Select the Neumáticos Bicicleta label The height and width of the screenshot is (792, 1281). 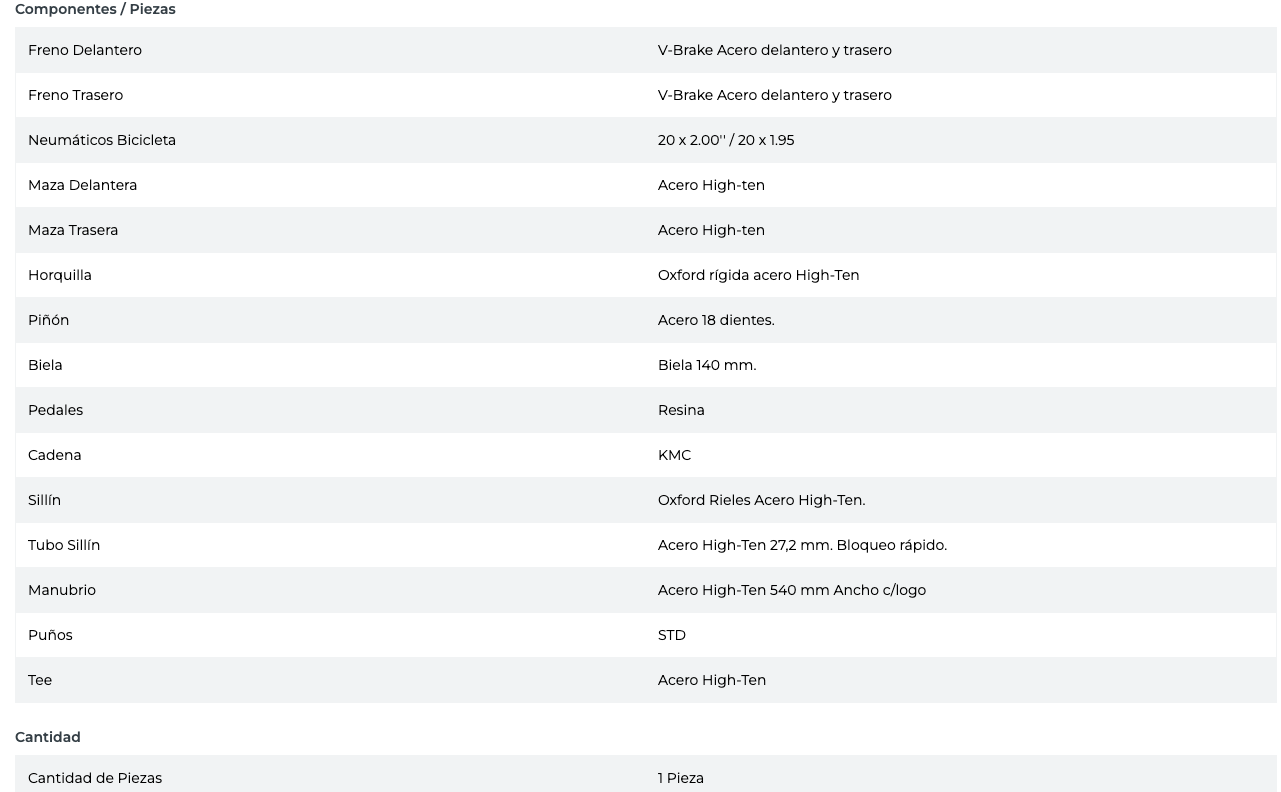coord(102,140)
